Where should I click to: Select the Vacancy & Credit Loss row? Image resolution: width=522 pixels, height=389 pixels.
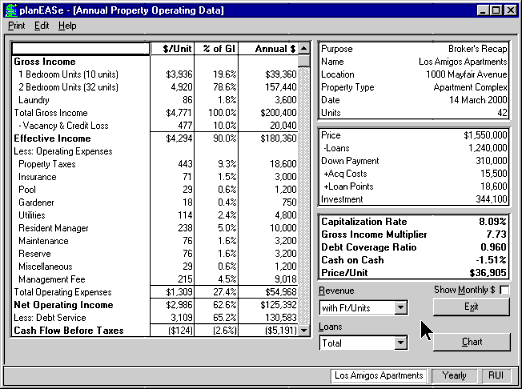coord(155,125)
